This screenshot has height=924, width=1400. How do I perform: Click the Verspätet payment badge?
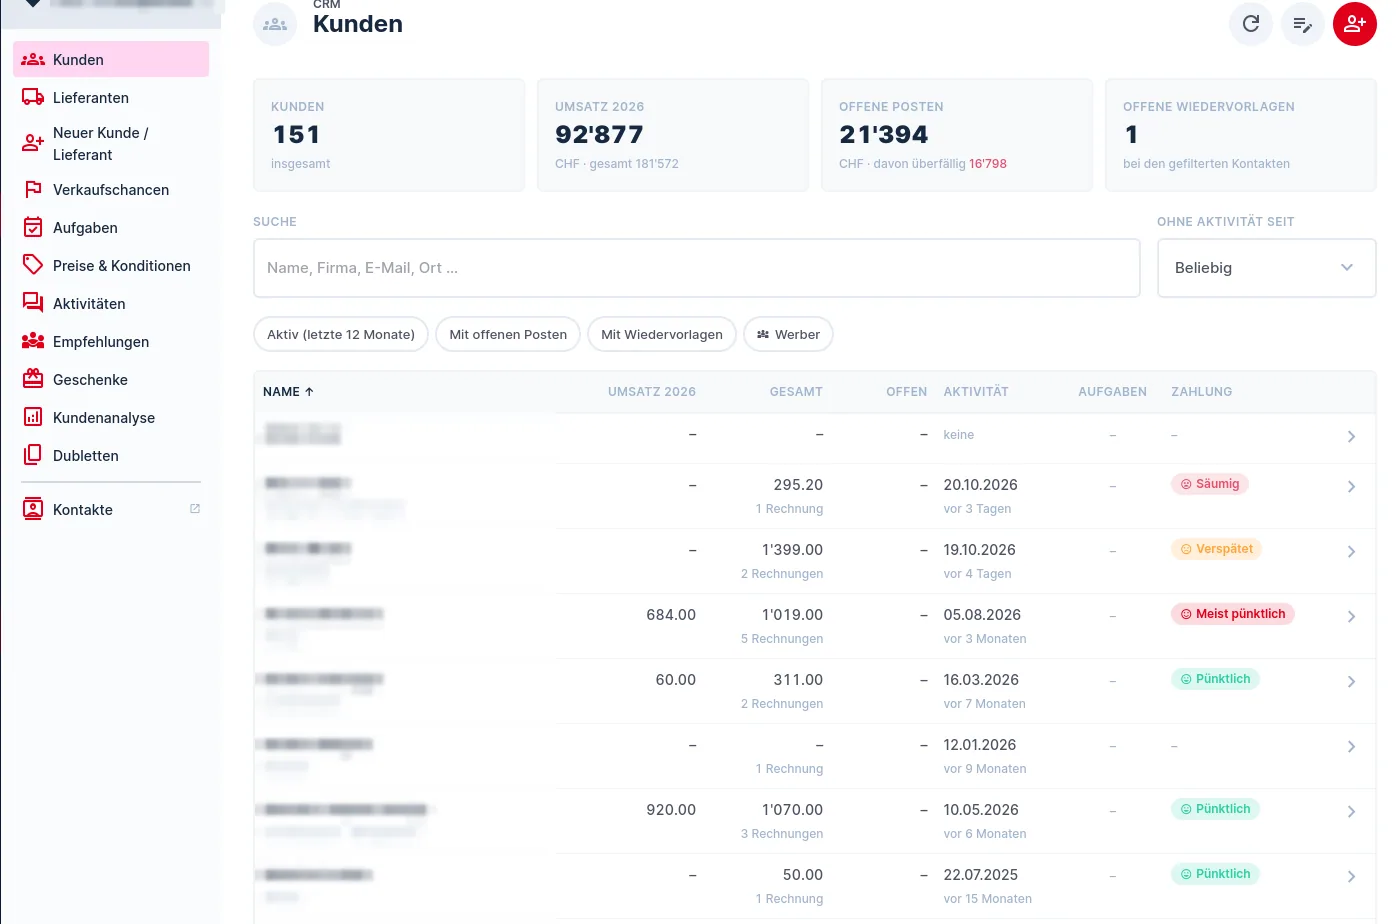tap(1217, 549)
